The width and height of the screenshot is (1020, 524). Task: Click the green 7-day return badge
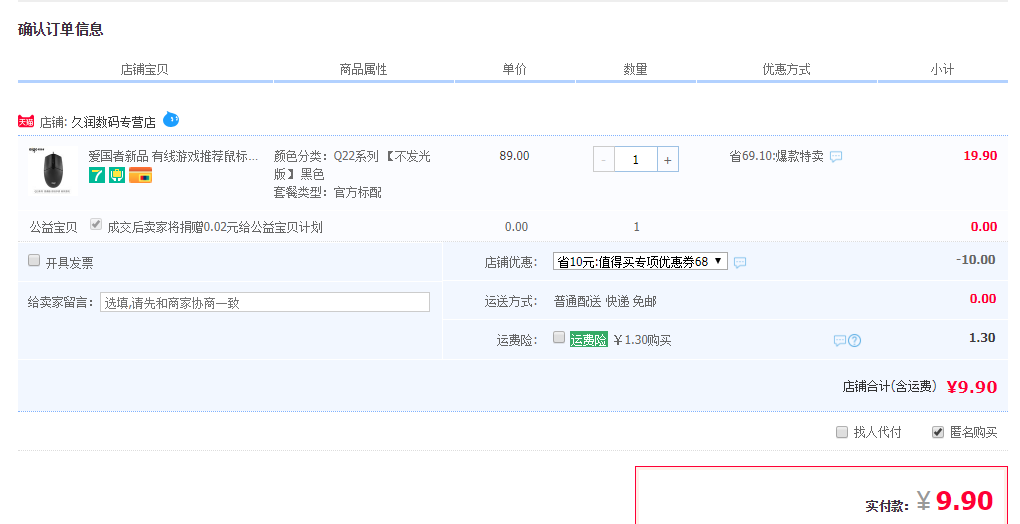coord(97,175)
